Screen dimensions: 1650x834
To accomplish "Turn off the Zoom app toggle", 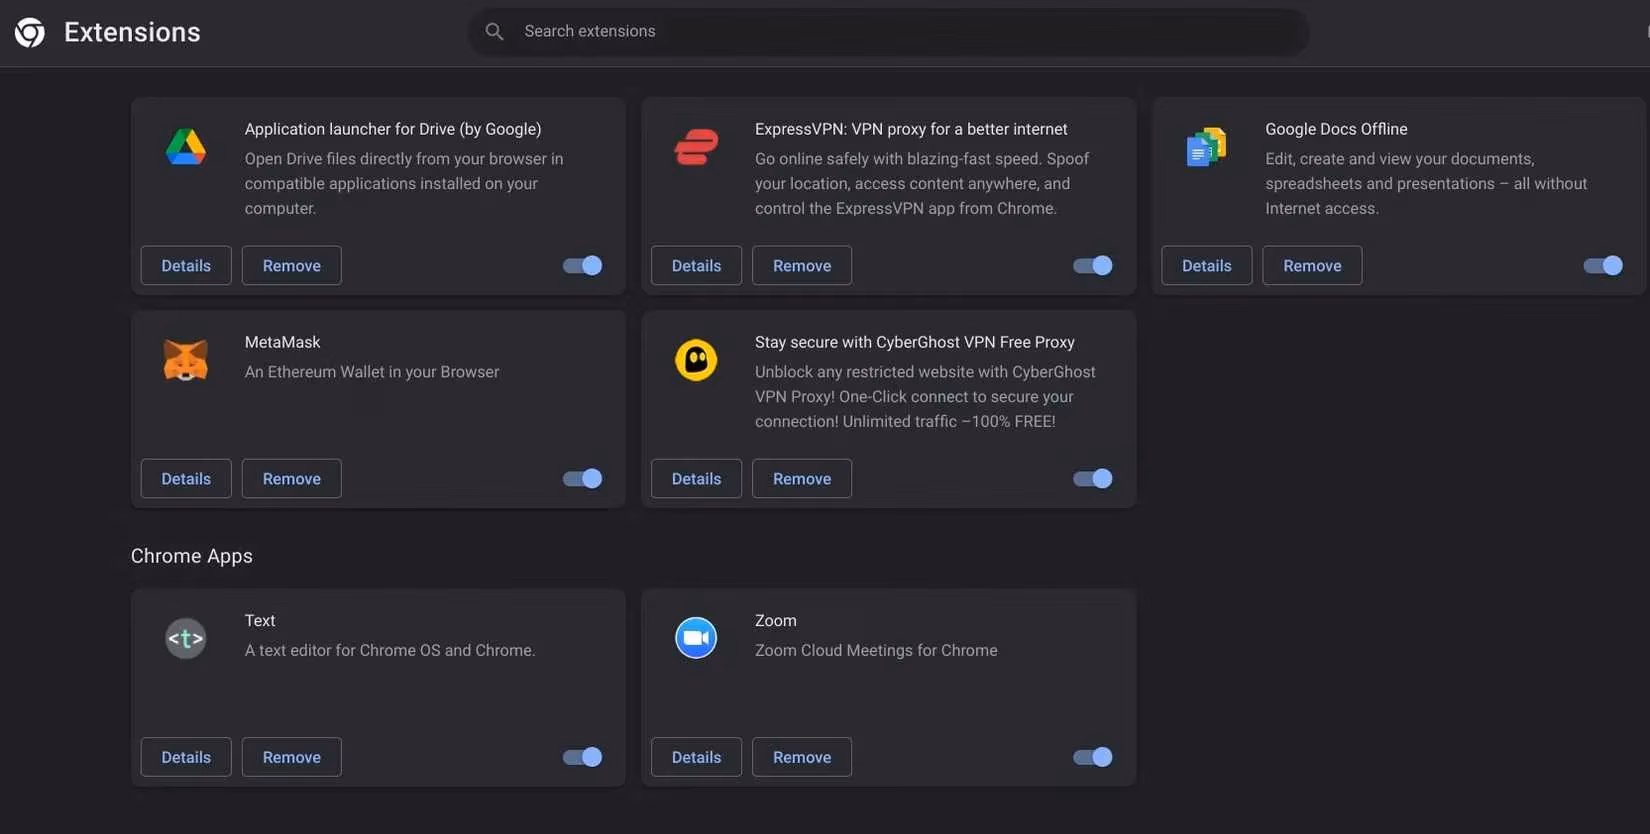I will (x=1092, y=757).
